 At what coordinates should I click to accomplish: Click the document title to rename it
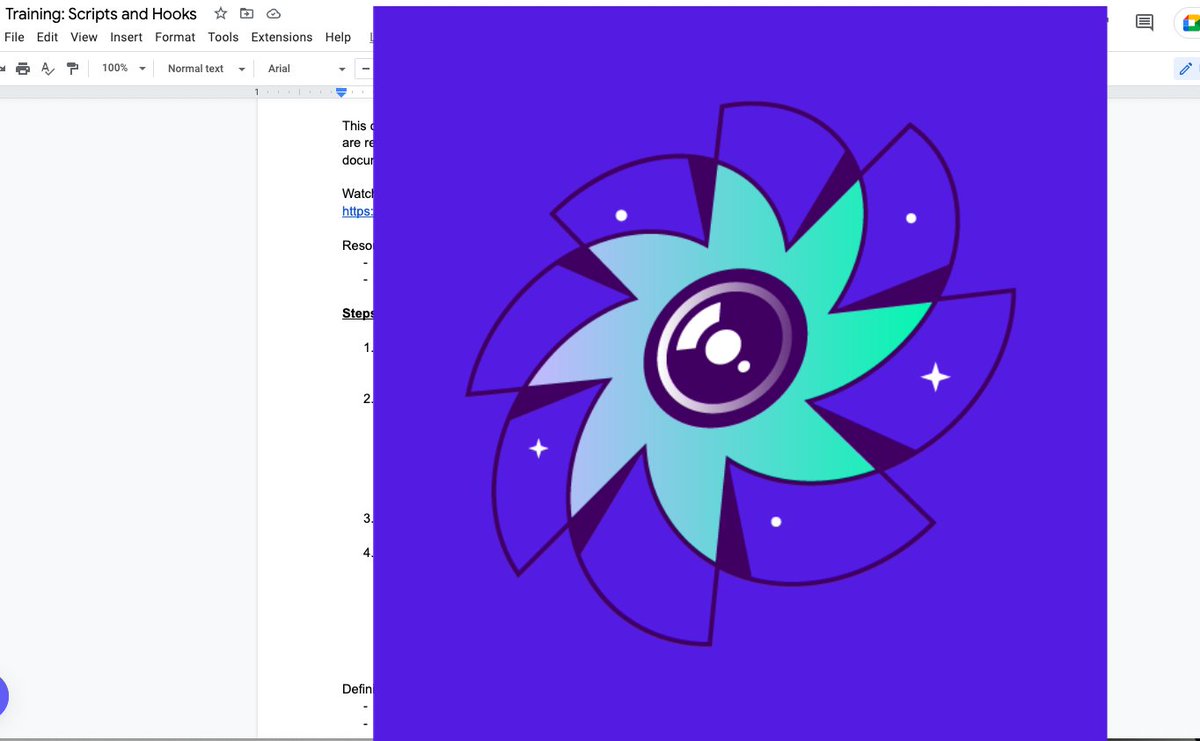click(100, 14)
